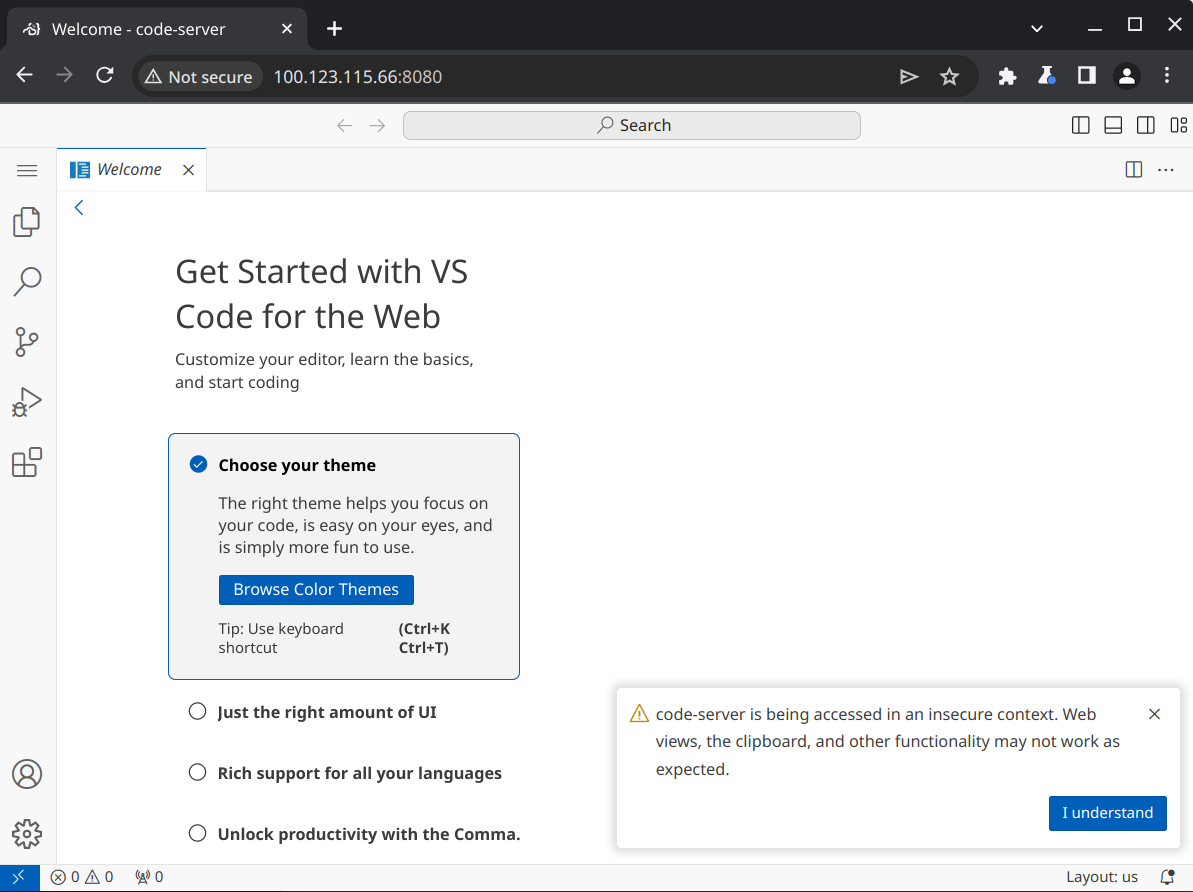Image resolution: width=1193 pixels, height=892 pixels.
Task: Open the Manage gear menu
Action: [27, 834]
